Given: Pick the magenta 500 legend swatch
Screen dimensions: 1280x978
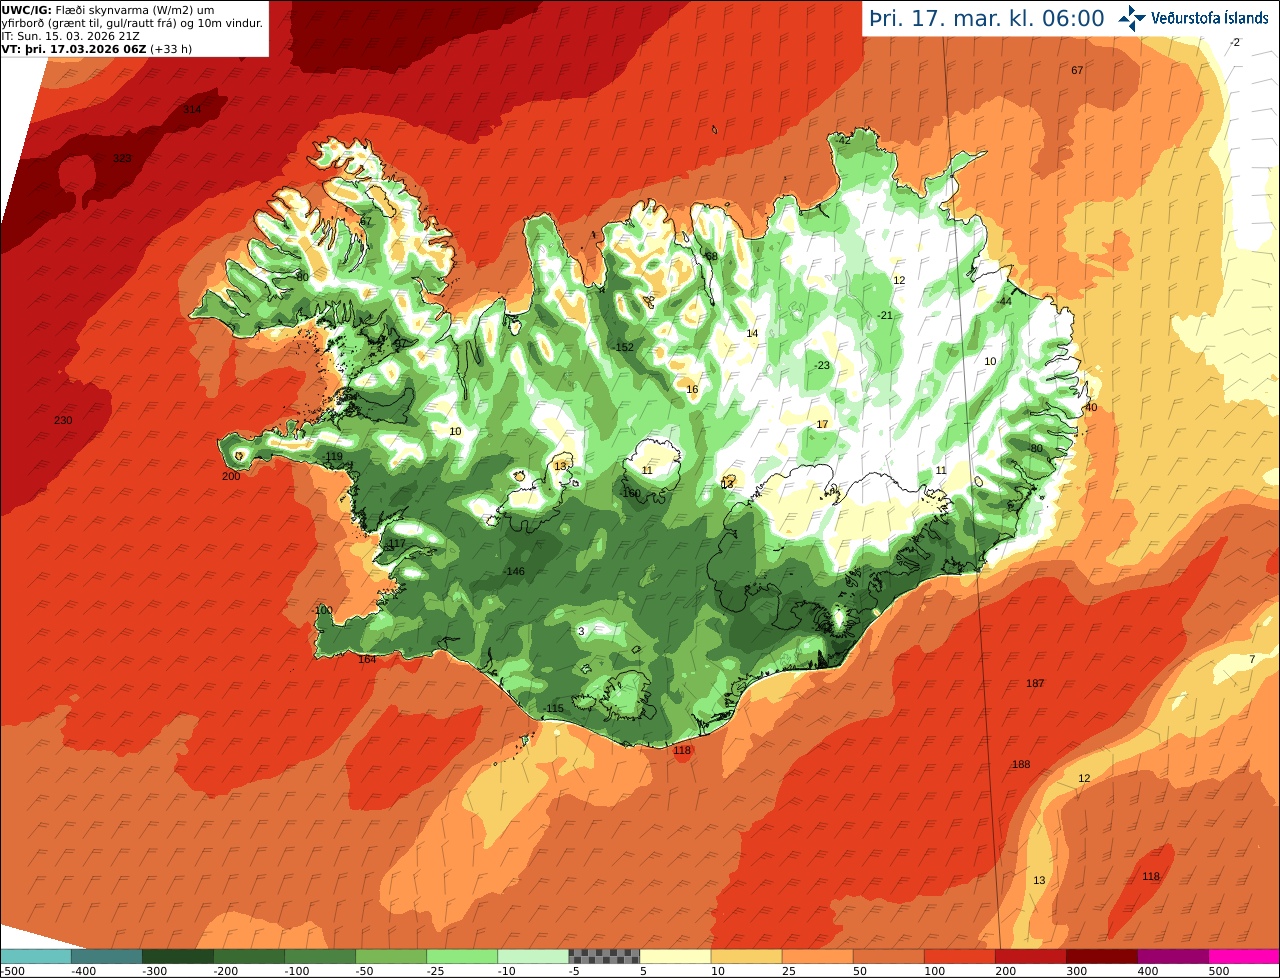Looking at the screenshot, I should 1244,956.
